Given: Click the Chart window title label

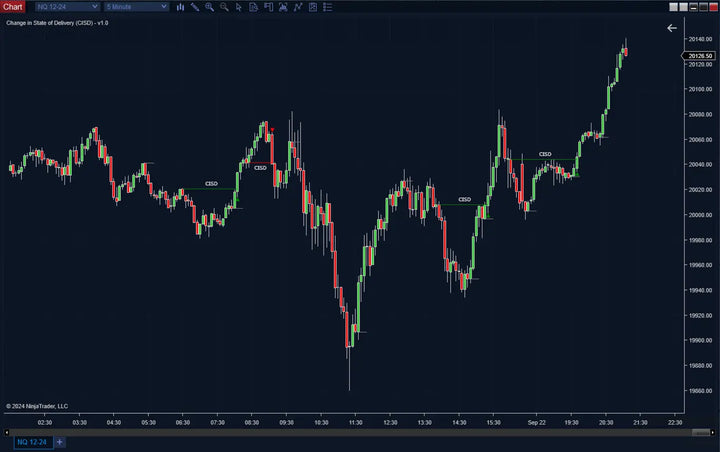Looking at the screenshot, I should [x=13, y=6].
